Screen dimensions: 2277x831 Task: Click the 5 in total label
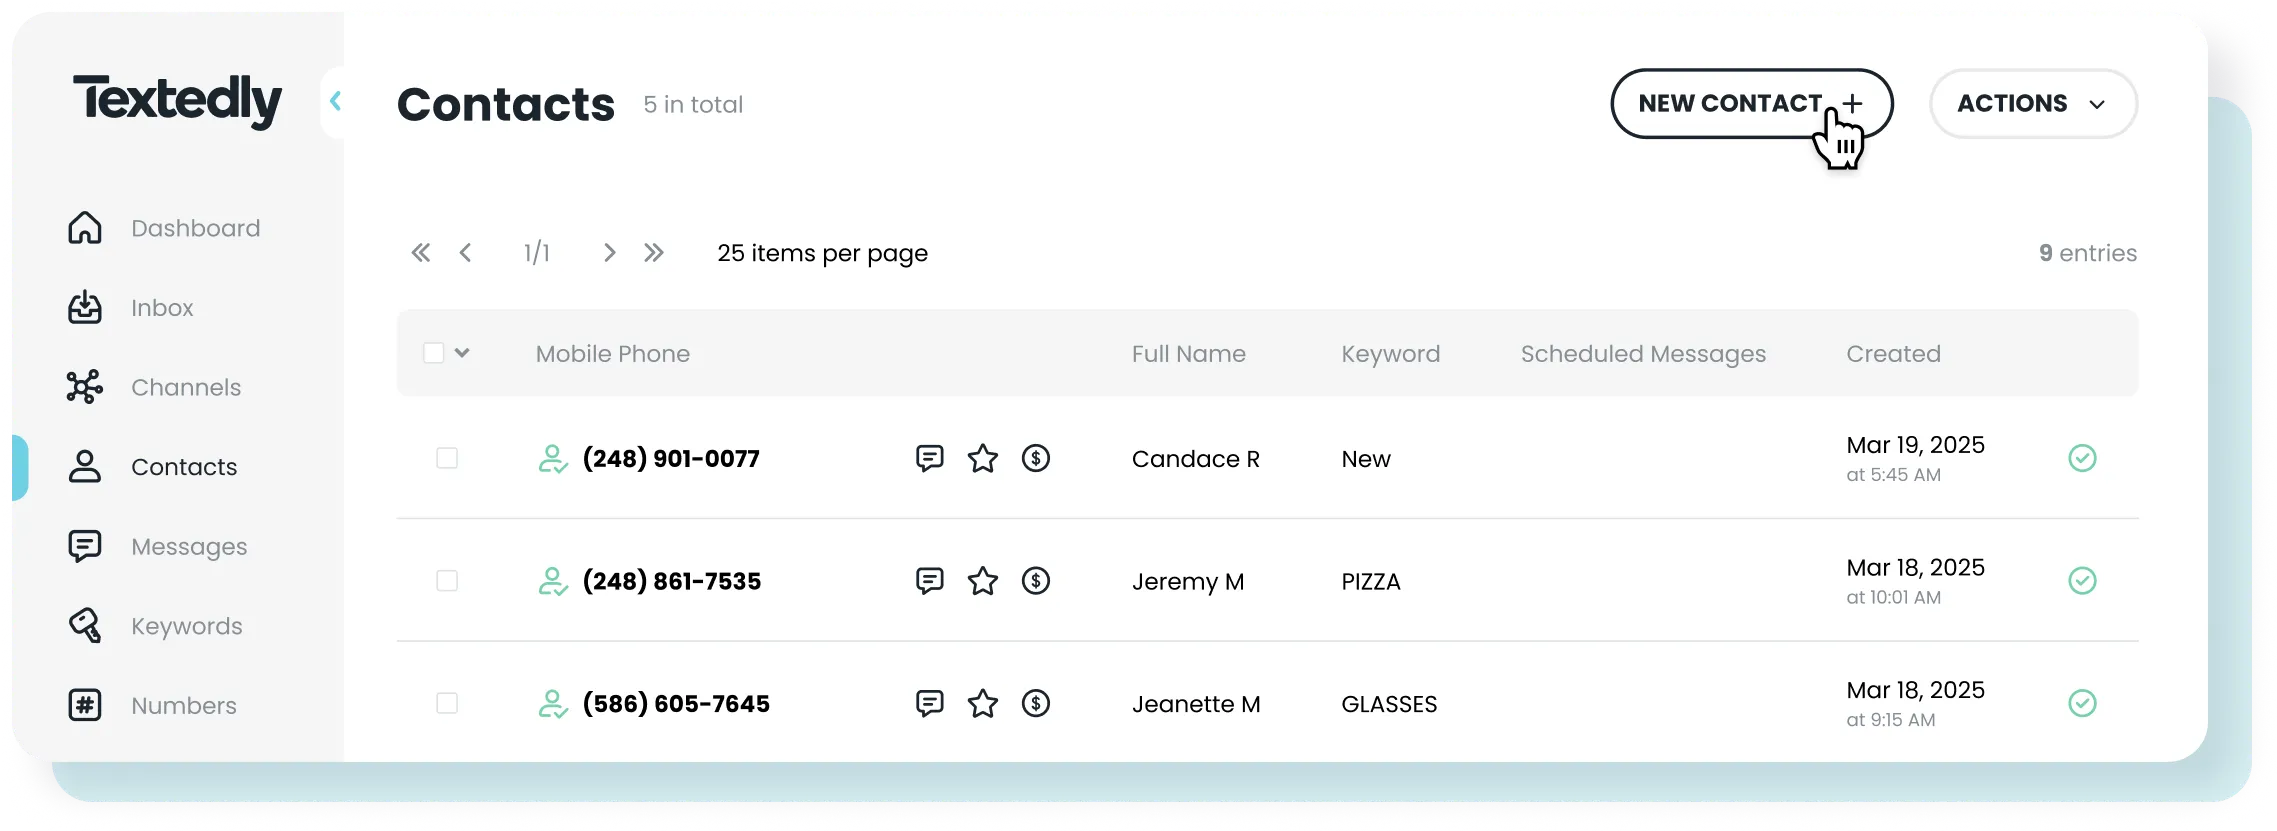[693, 105]
